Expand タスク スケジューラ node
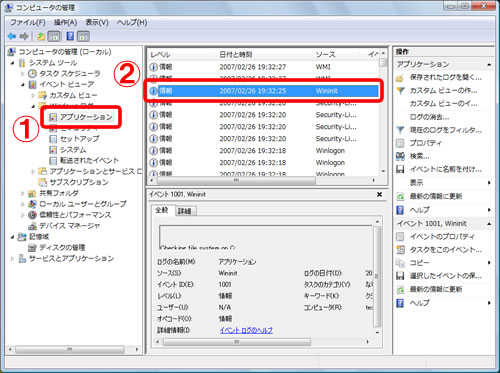This screenshot has height=373, width=500. pyautogui.click(x=23, y=74)
